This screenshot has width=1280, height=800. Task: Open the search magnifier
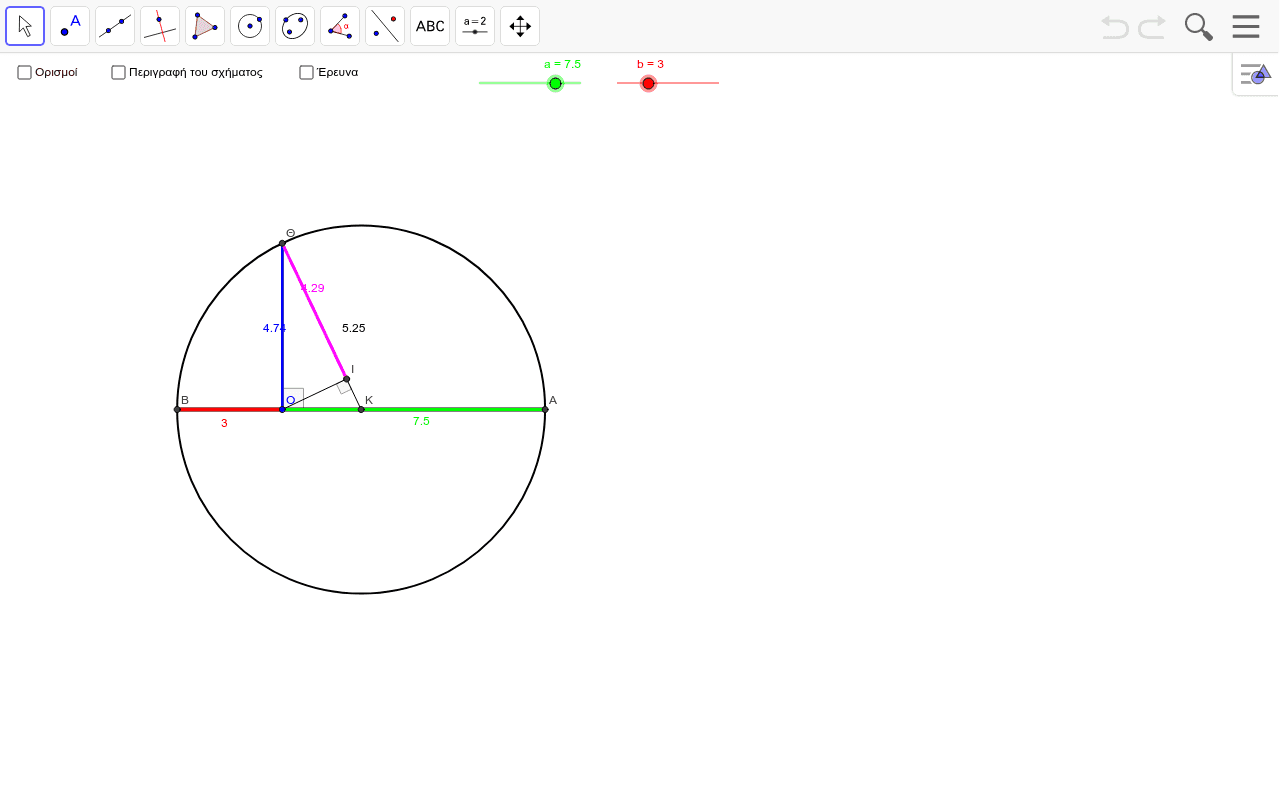tap(1198, 27)
